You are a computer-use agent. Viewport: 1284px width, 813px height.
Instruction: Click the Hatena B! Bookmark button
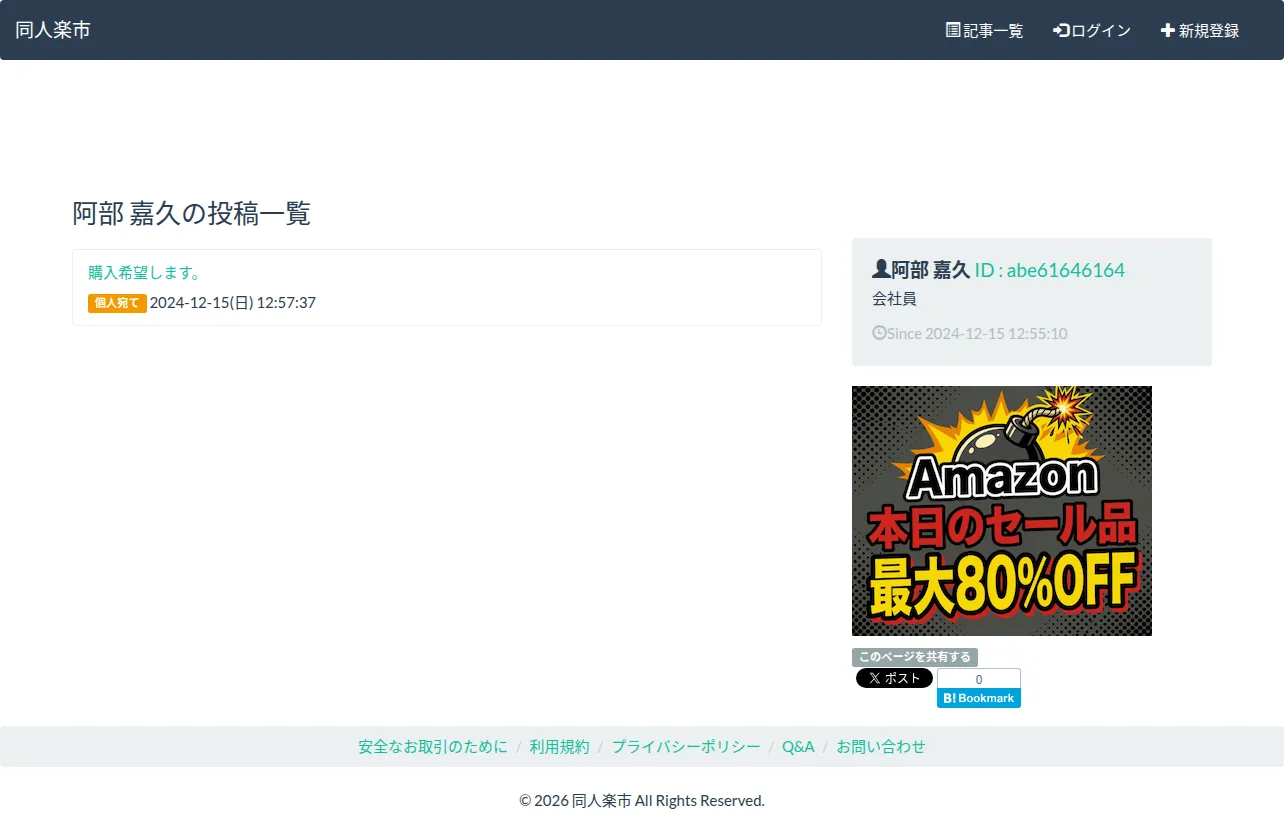[979, 698]
